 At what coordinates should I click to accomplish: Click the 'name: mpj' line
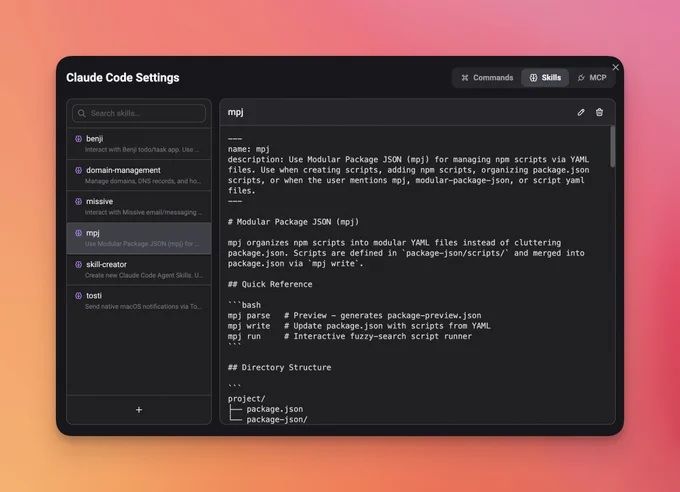coord(249,149)
